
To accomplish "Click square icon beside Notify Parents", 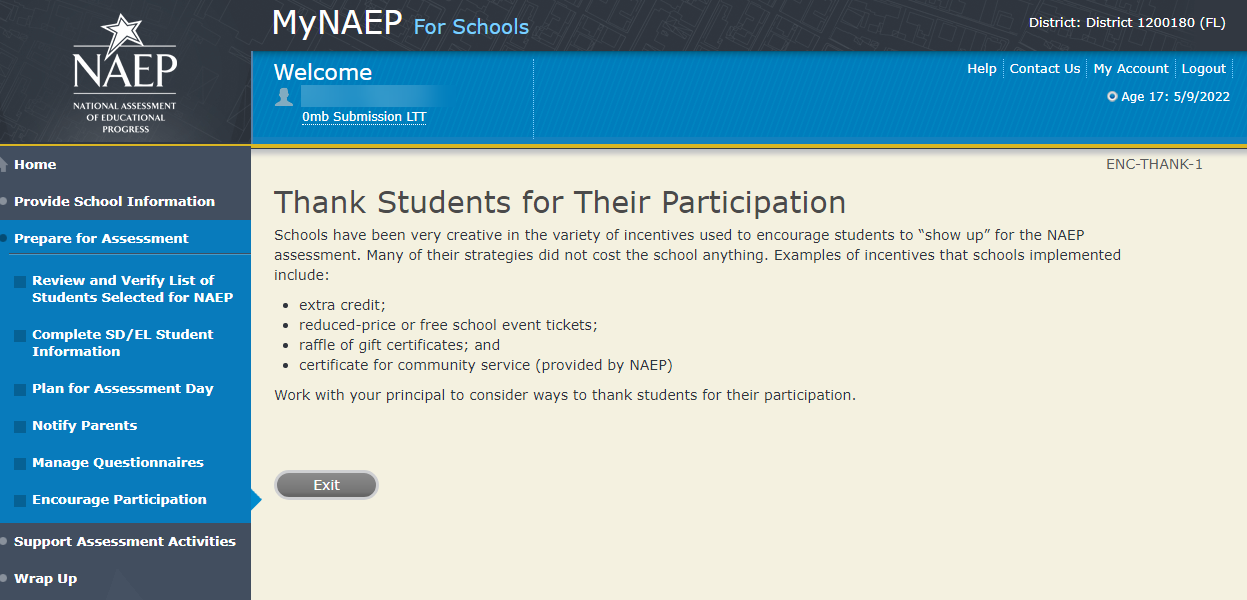I will [20, 427].
